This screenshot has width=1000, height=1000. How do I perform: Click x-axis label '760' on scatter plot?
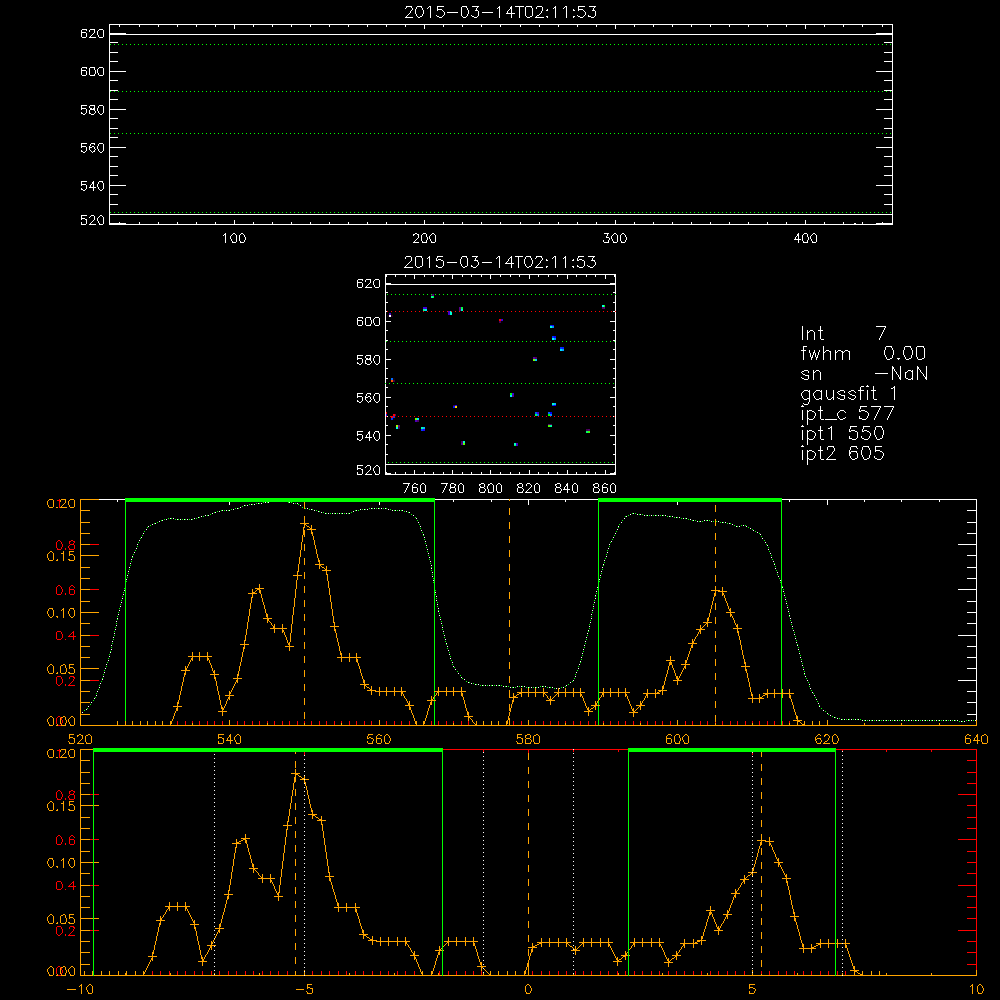click(415, 489)
